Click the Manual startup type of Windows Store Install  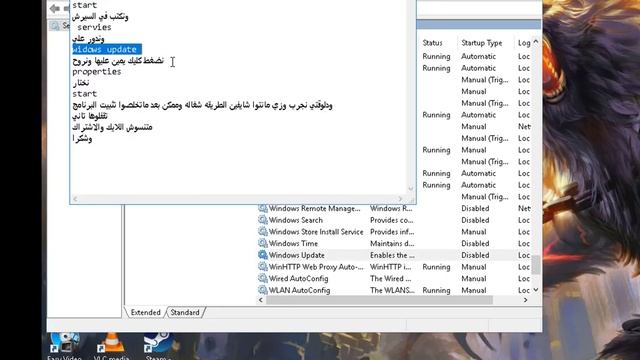[x=473, y=232]
